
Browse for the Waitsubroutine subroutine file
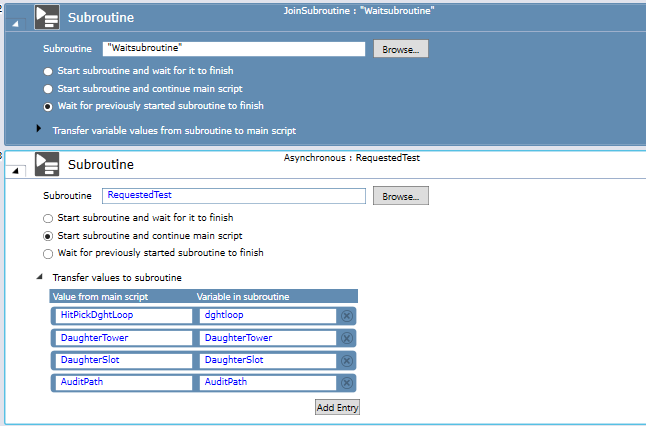401,48
